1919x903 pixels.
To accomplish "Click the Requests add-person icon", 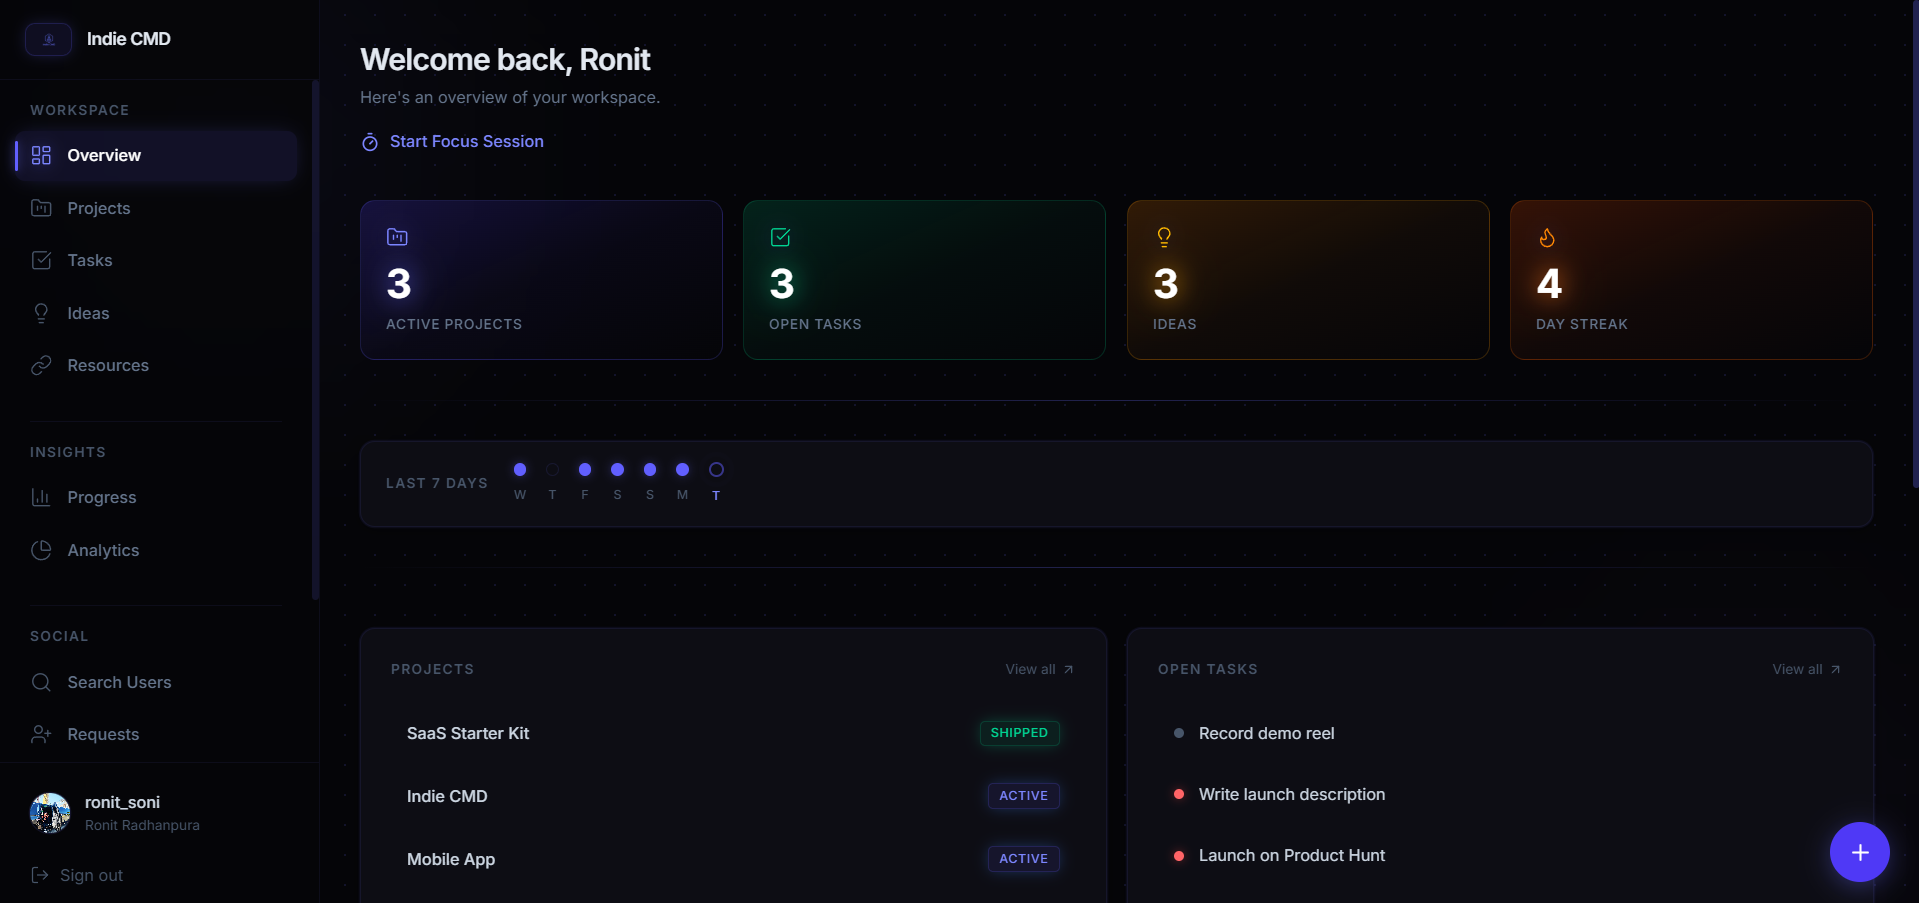I will (41, 734).
